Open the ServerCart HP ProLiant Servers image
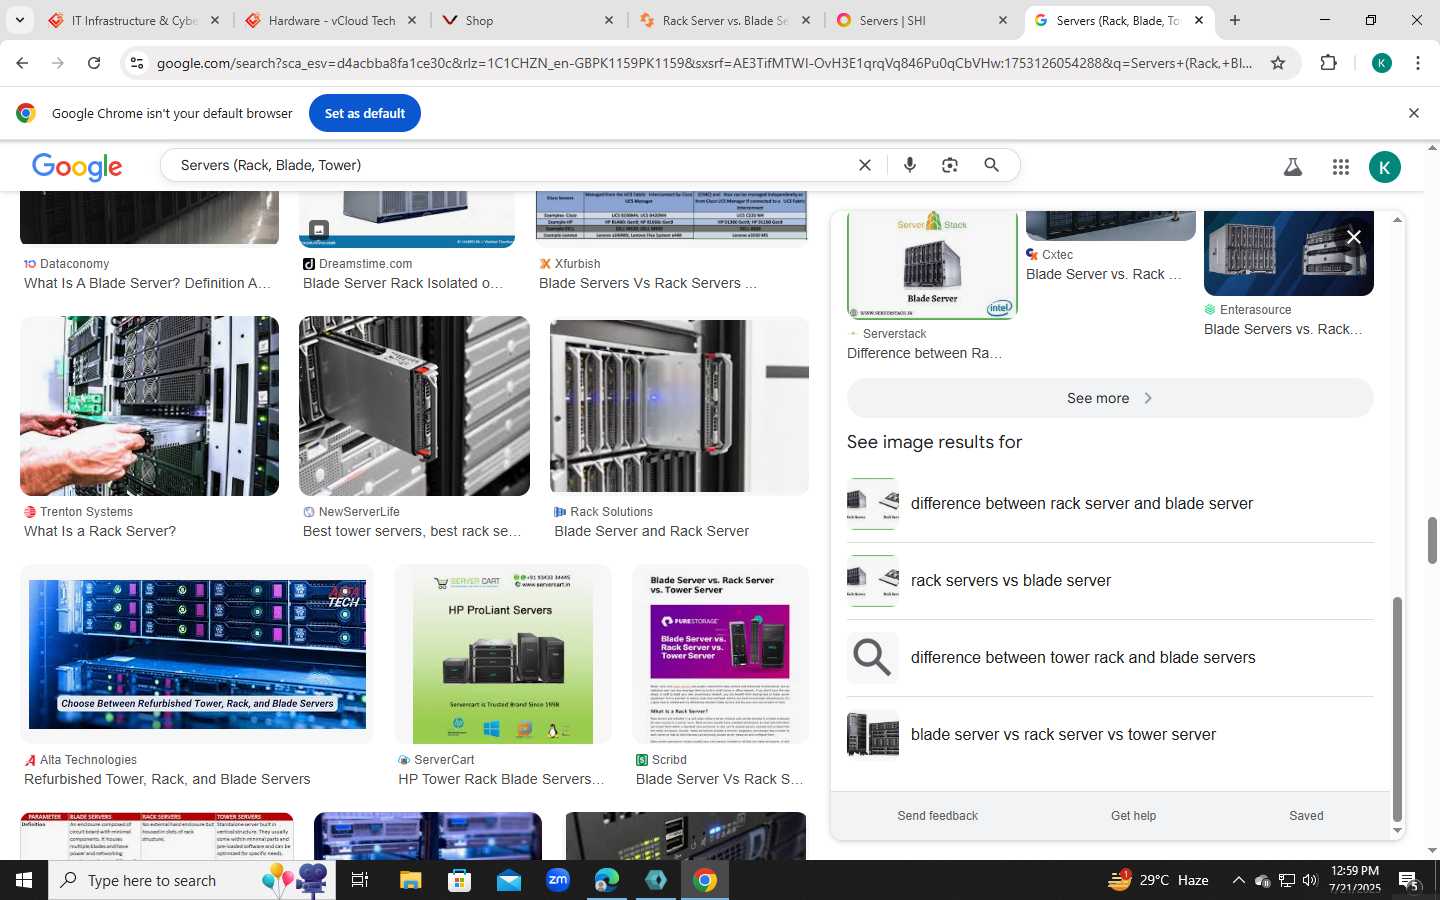1440x900 pixels. click(503, 654)
